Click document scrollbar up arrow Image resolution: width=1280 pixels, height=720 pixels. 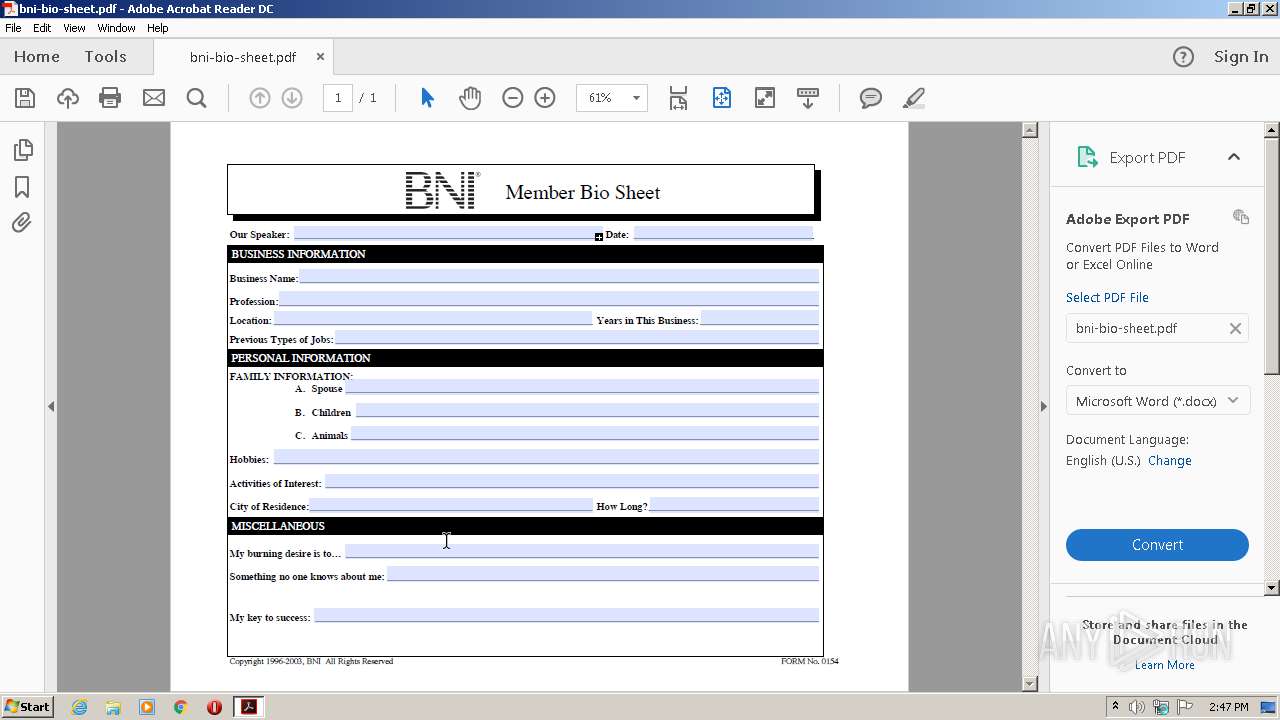click(1030, 130)
